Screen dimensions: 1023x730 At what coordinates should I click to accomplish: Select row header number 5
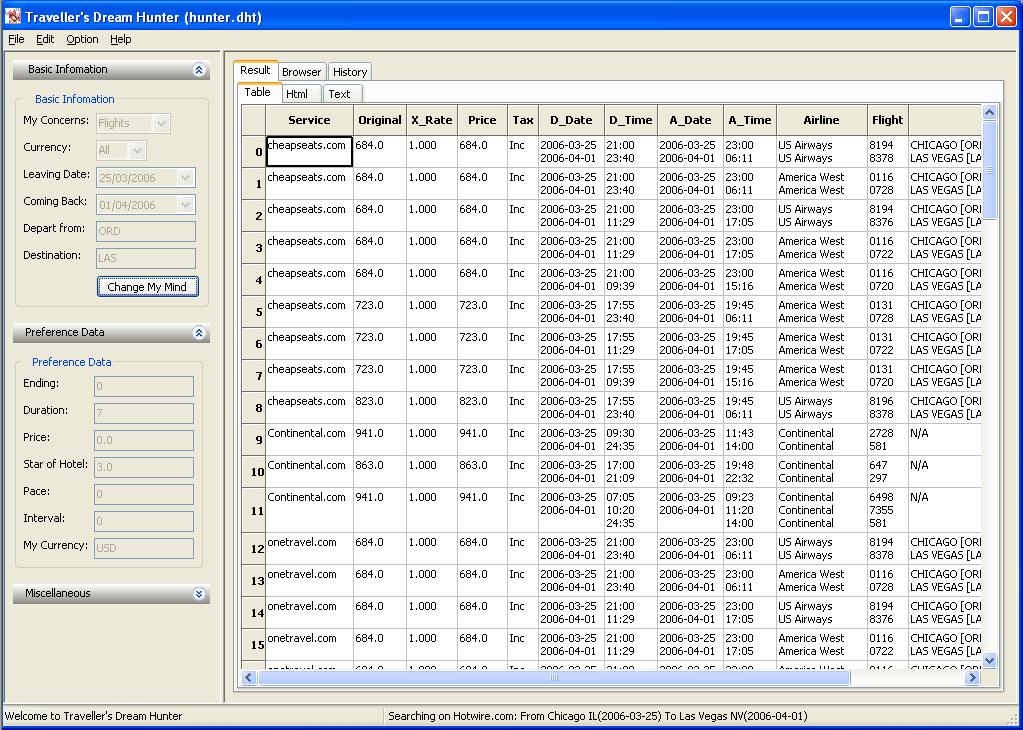254,312
